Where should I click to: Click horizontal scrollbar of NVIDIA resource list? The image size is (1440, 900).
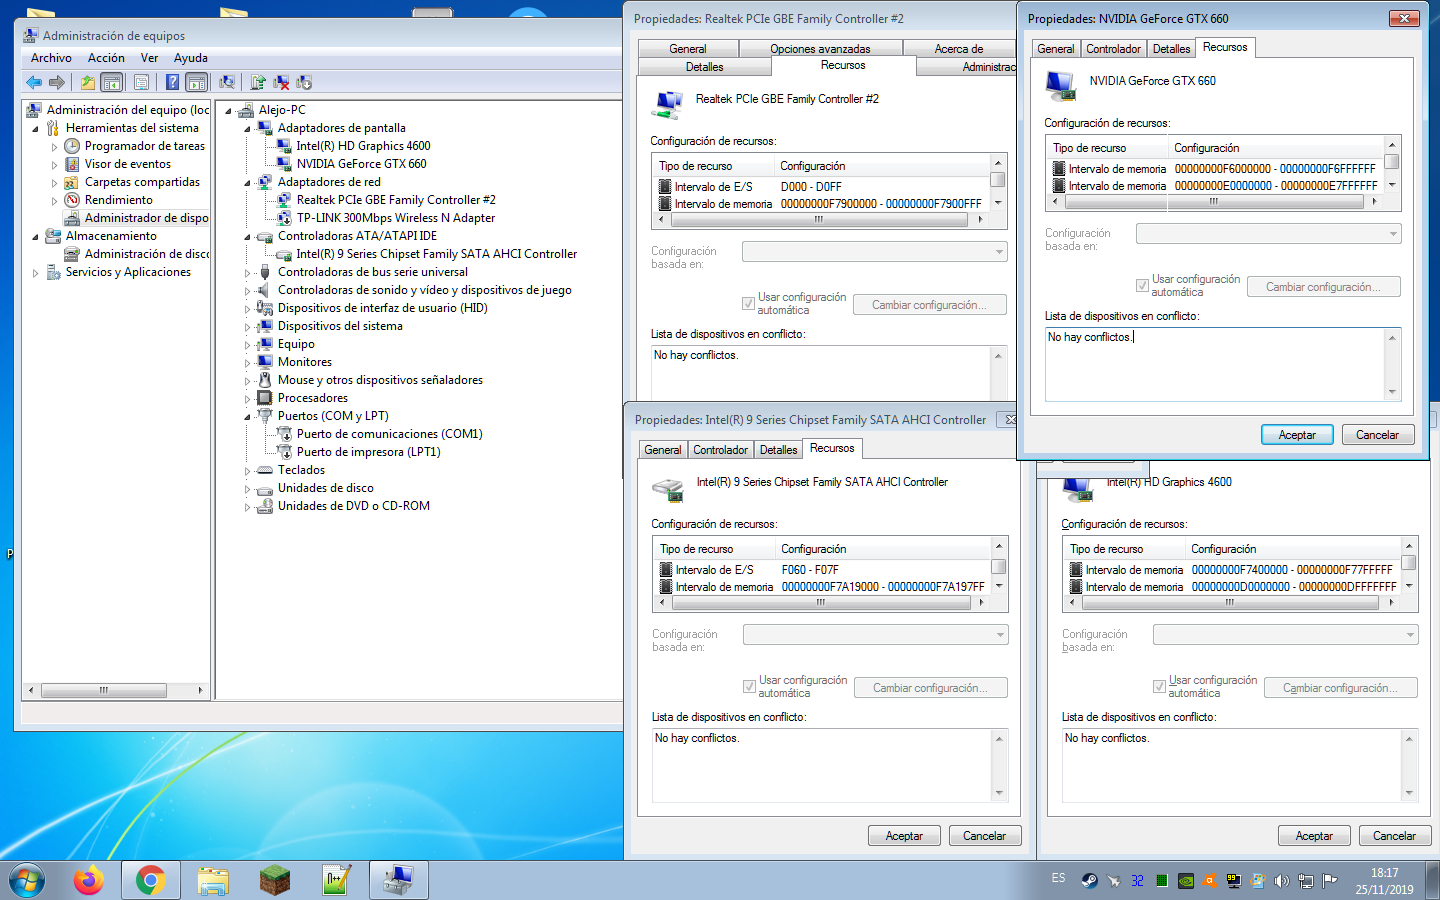(1214, 202)
